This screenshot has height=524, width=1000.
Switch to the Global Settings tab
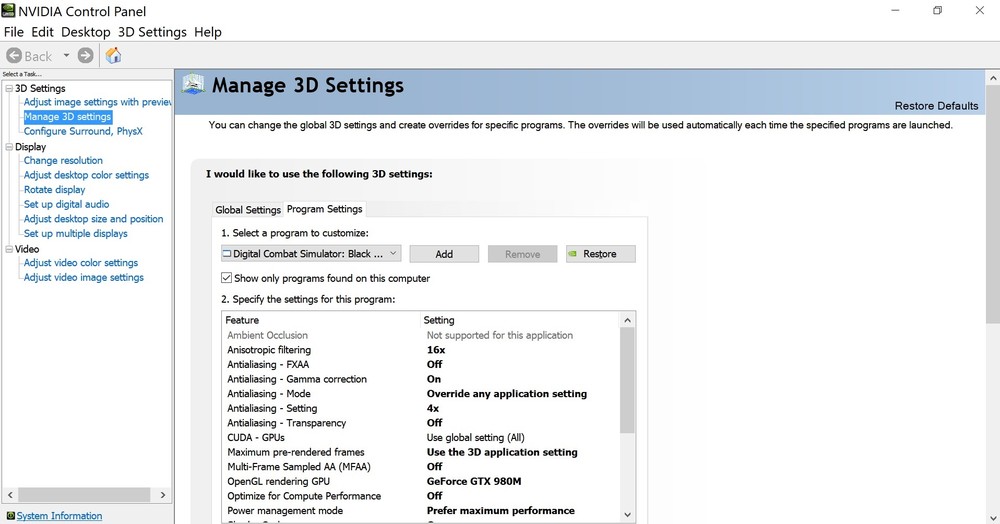click(x=248, y=210)
